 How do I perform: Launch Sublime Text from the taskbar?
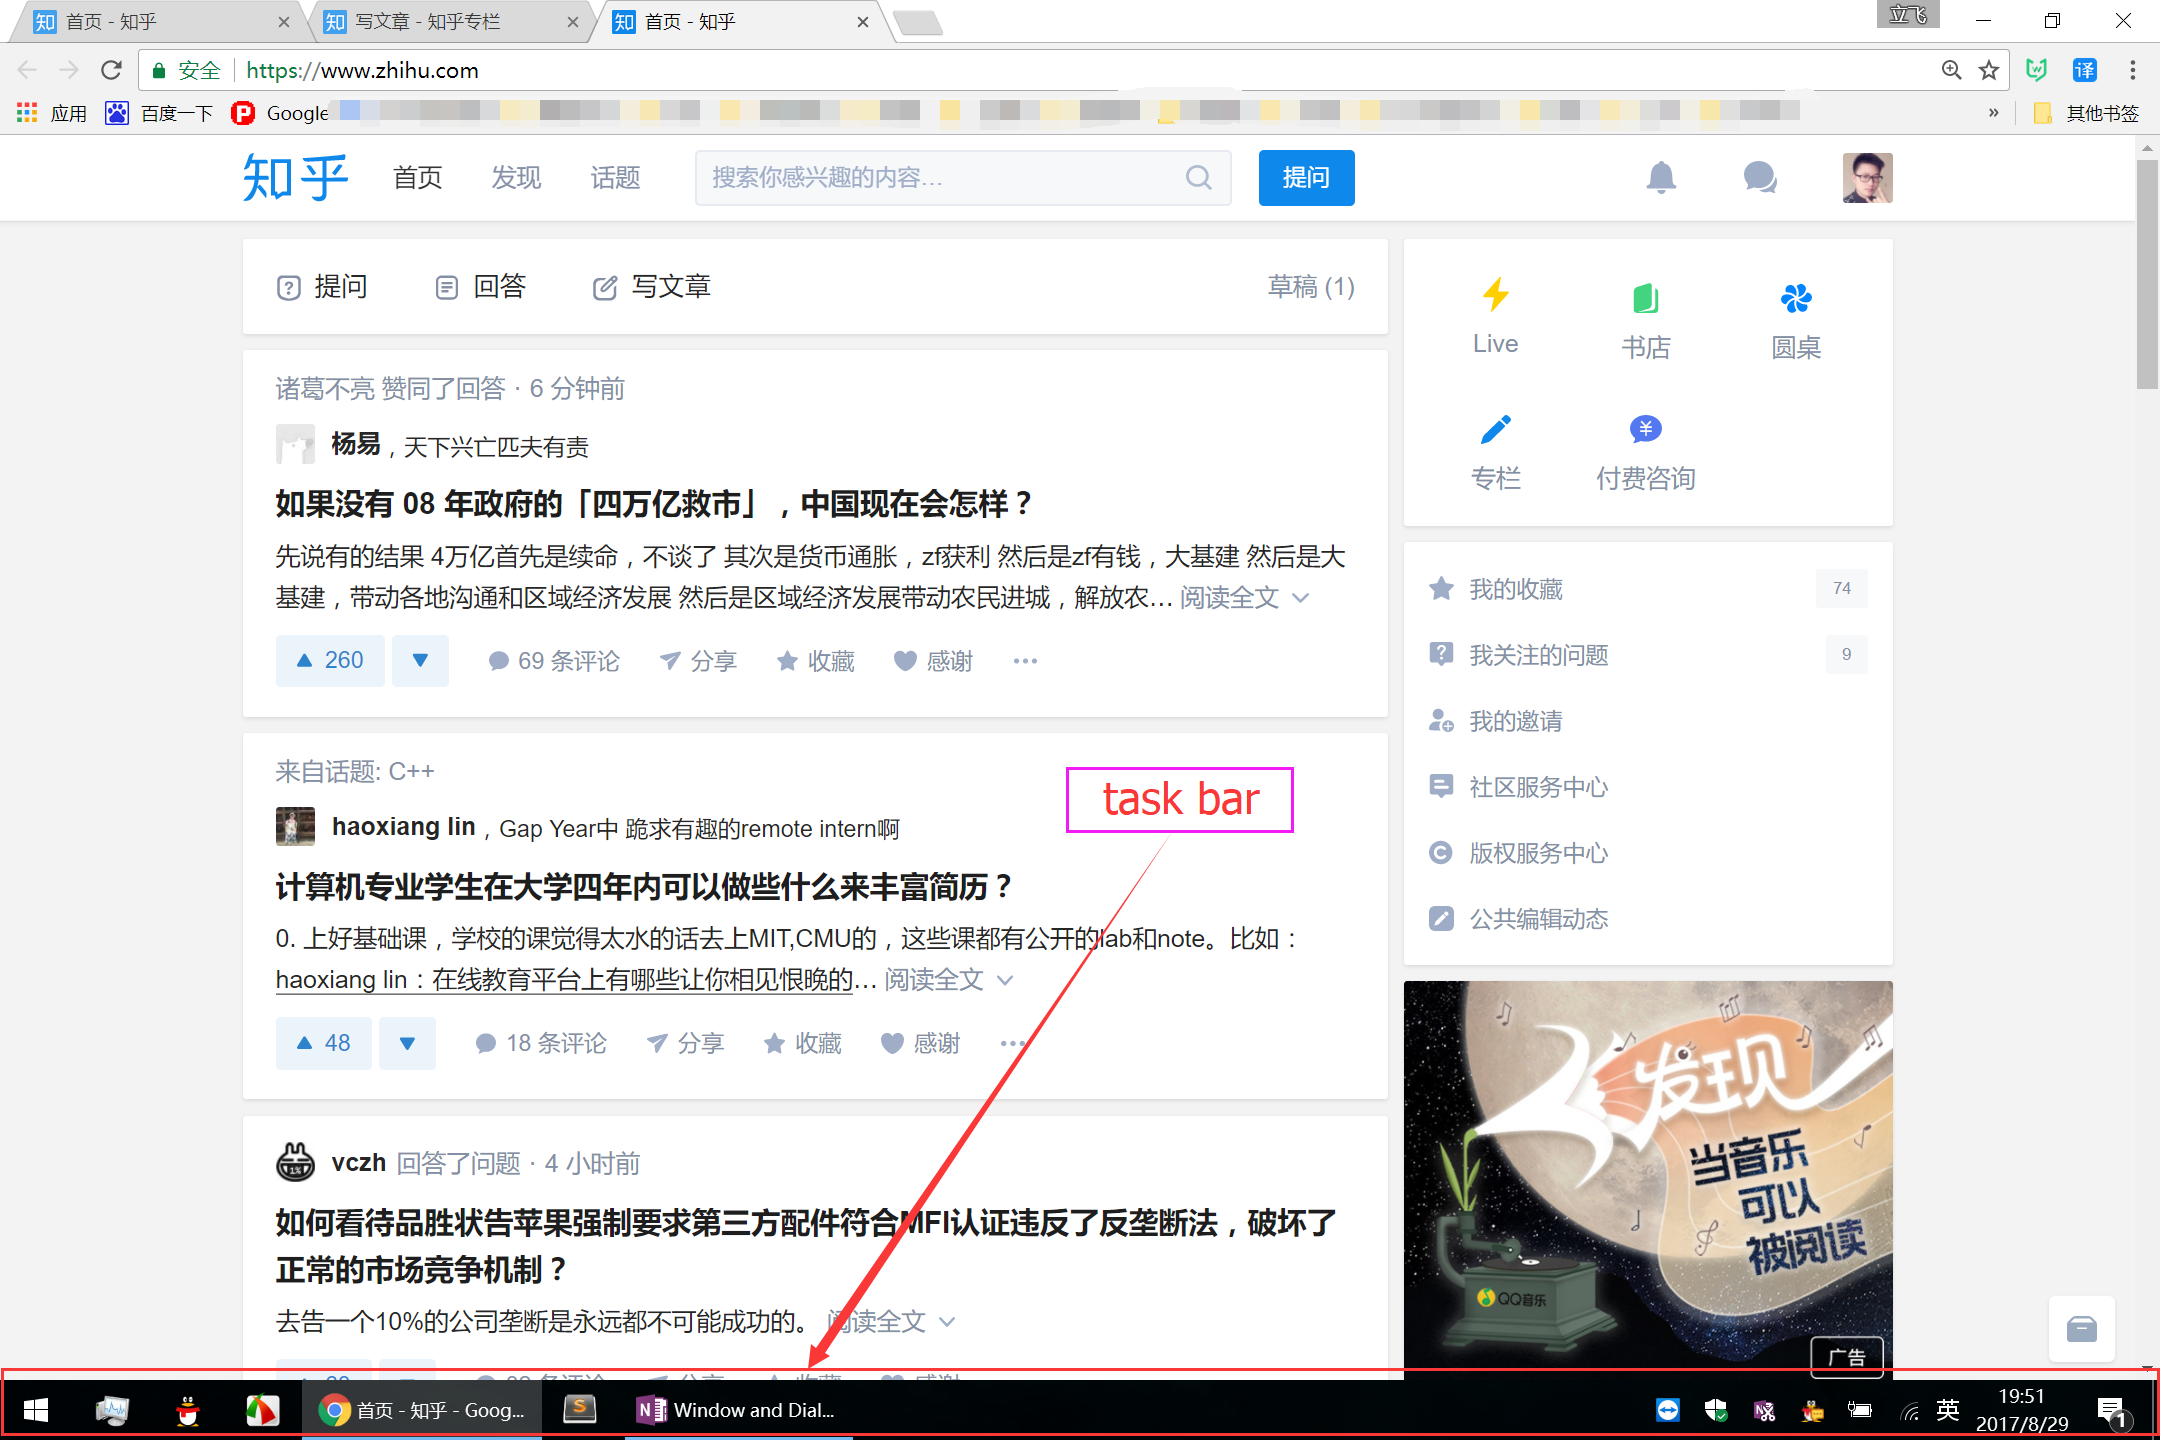pyautogui.click(x=580, y=1410)
